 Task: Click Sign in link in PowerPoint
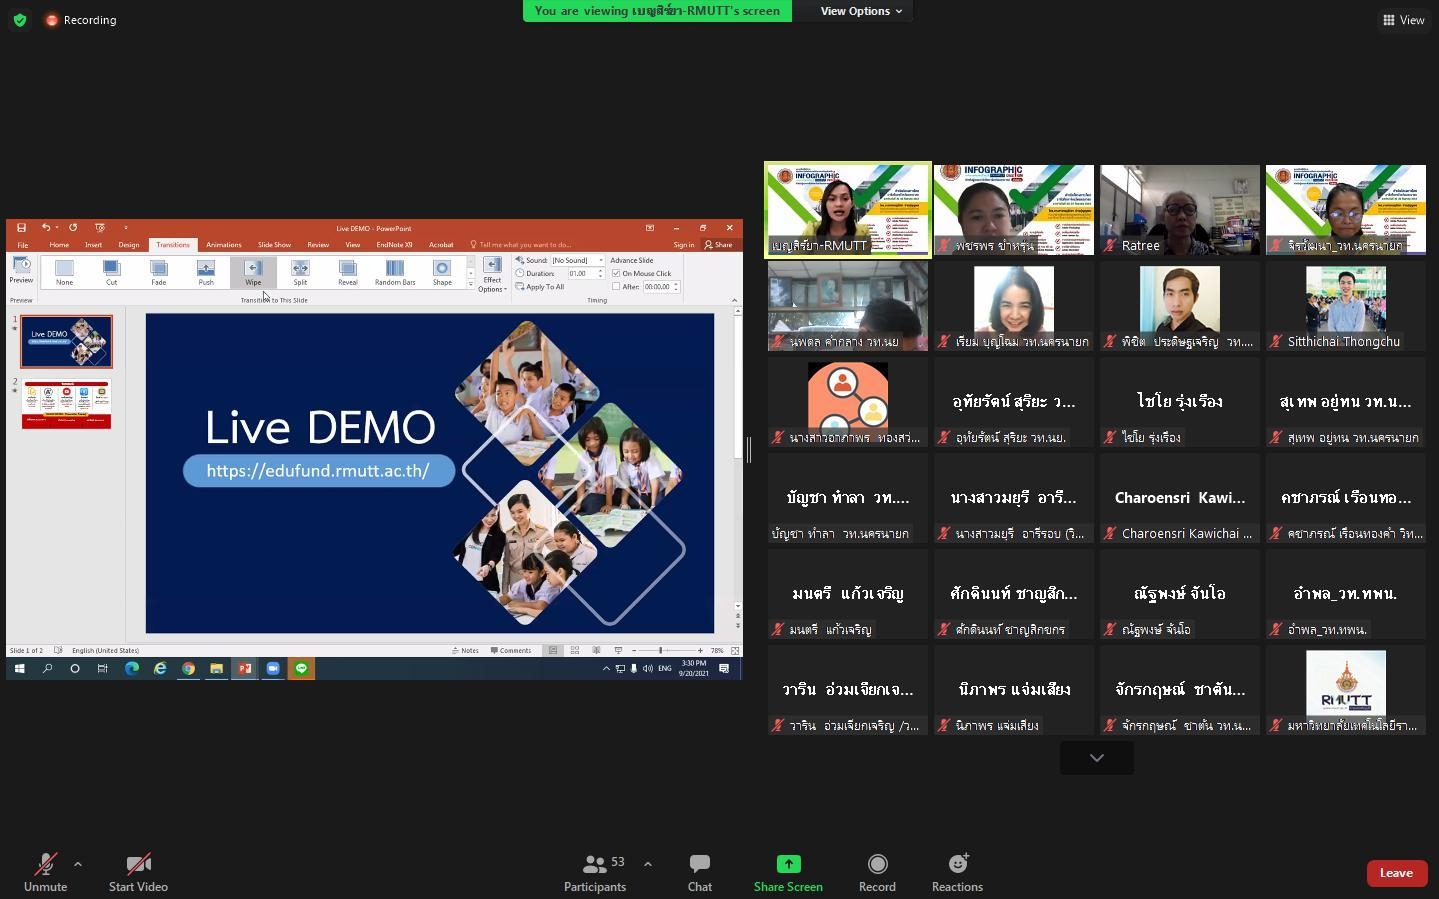click(x=684, y=245)
